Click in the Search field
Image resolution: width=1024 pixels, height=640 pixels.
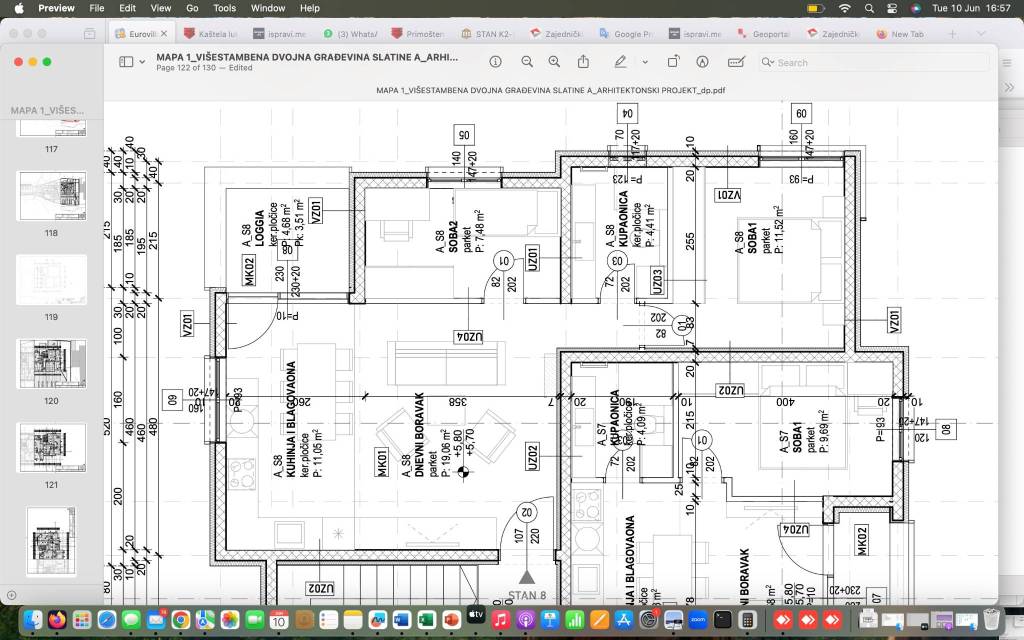[860, 62]
